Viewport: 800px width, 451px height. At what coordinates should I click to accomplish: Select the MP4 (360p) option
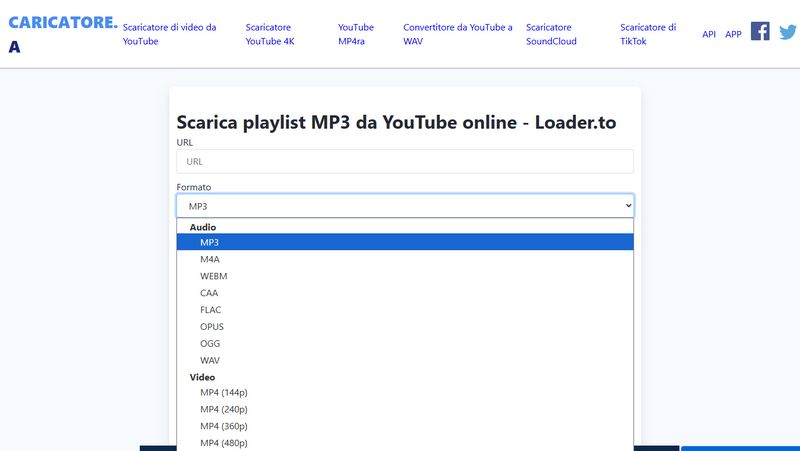[405, 426]
